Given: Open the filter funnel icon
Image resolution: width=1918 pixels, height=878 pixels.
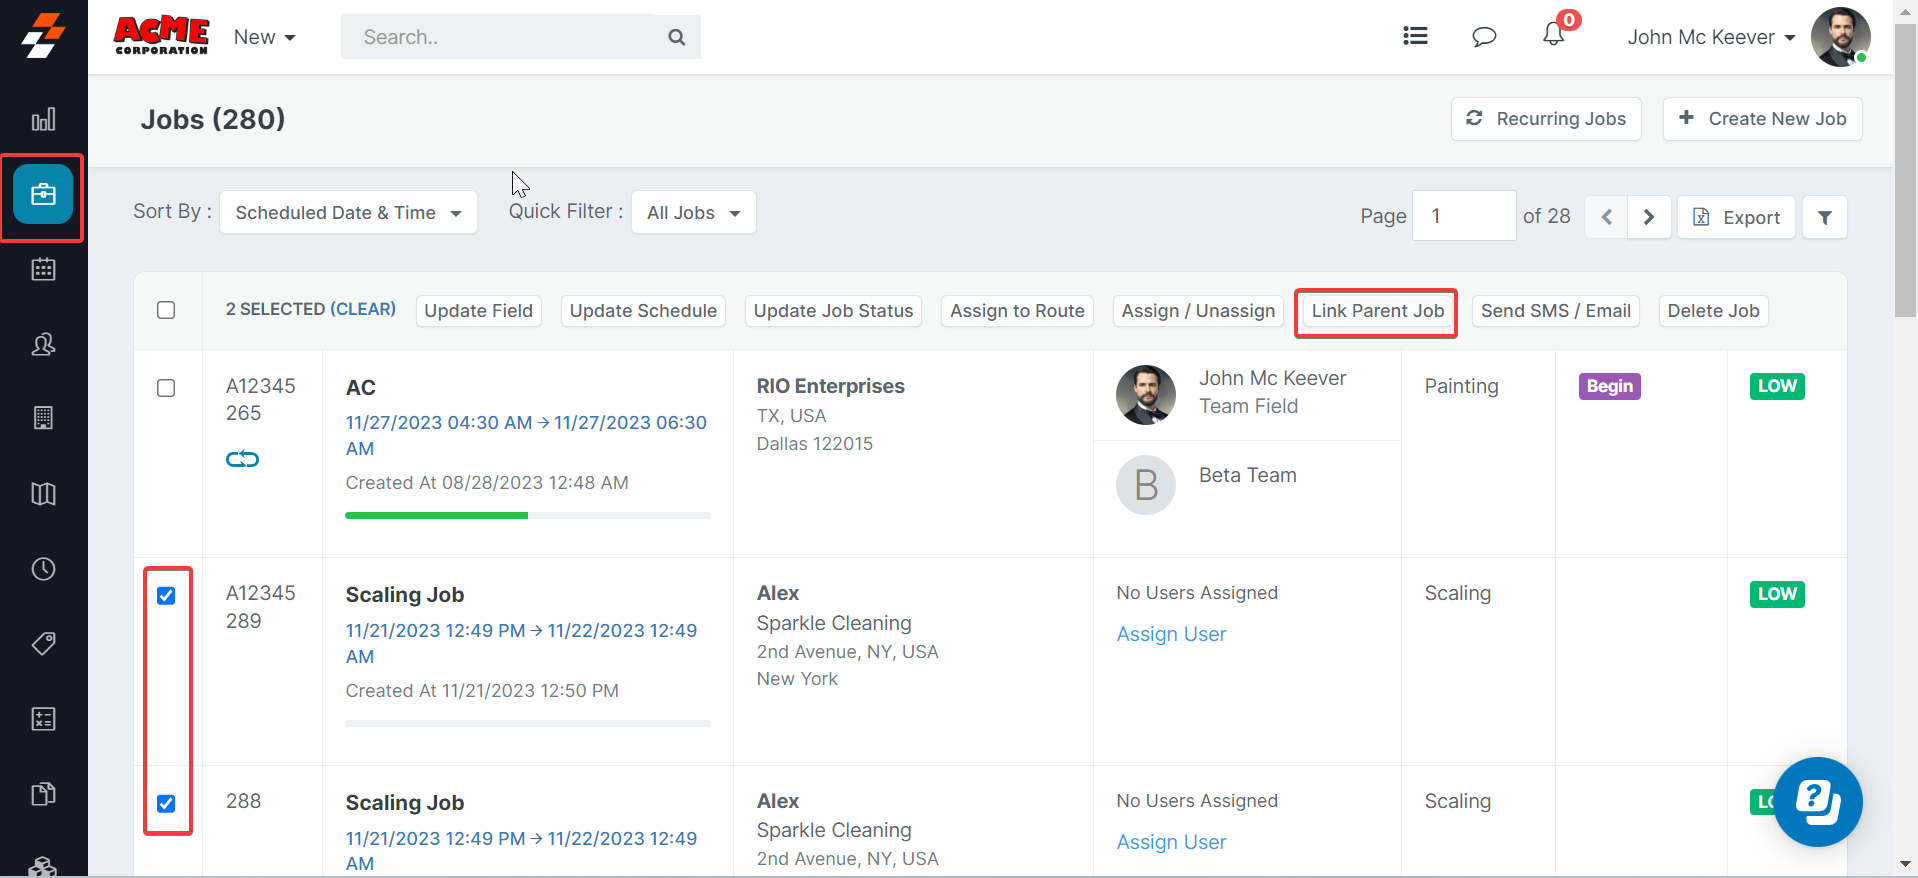Looking at the screenshot, I should [1824, 217].
